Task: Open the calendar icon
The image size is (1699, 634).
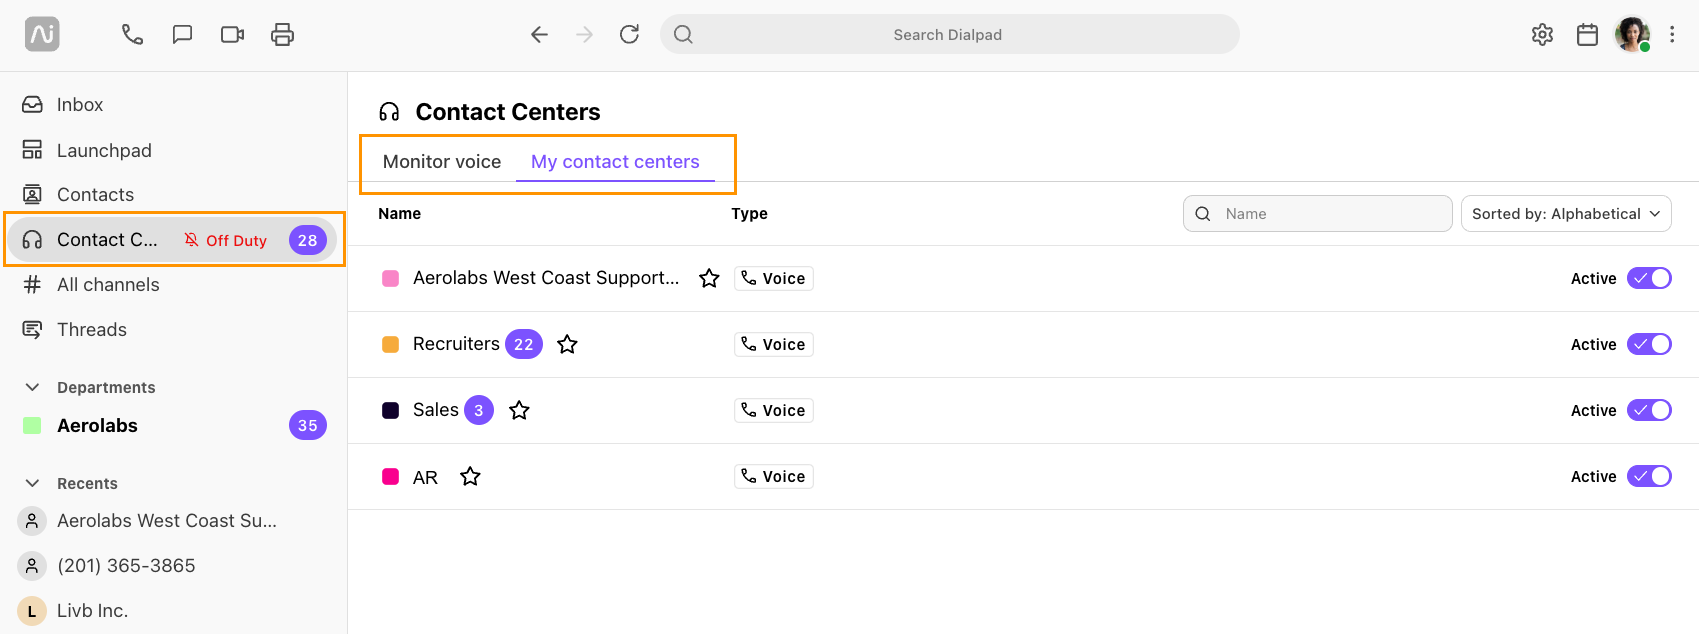Action: point(1587,35)
